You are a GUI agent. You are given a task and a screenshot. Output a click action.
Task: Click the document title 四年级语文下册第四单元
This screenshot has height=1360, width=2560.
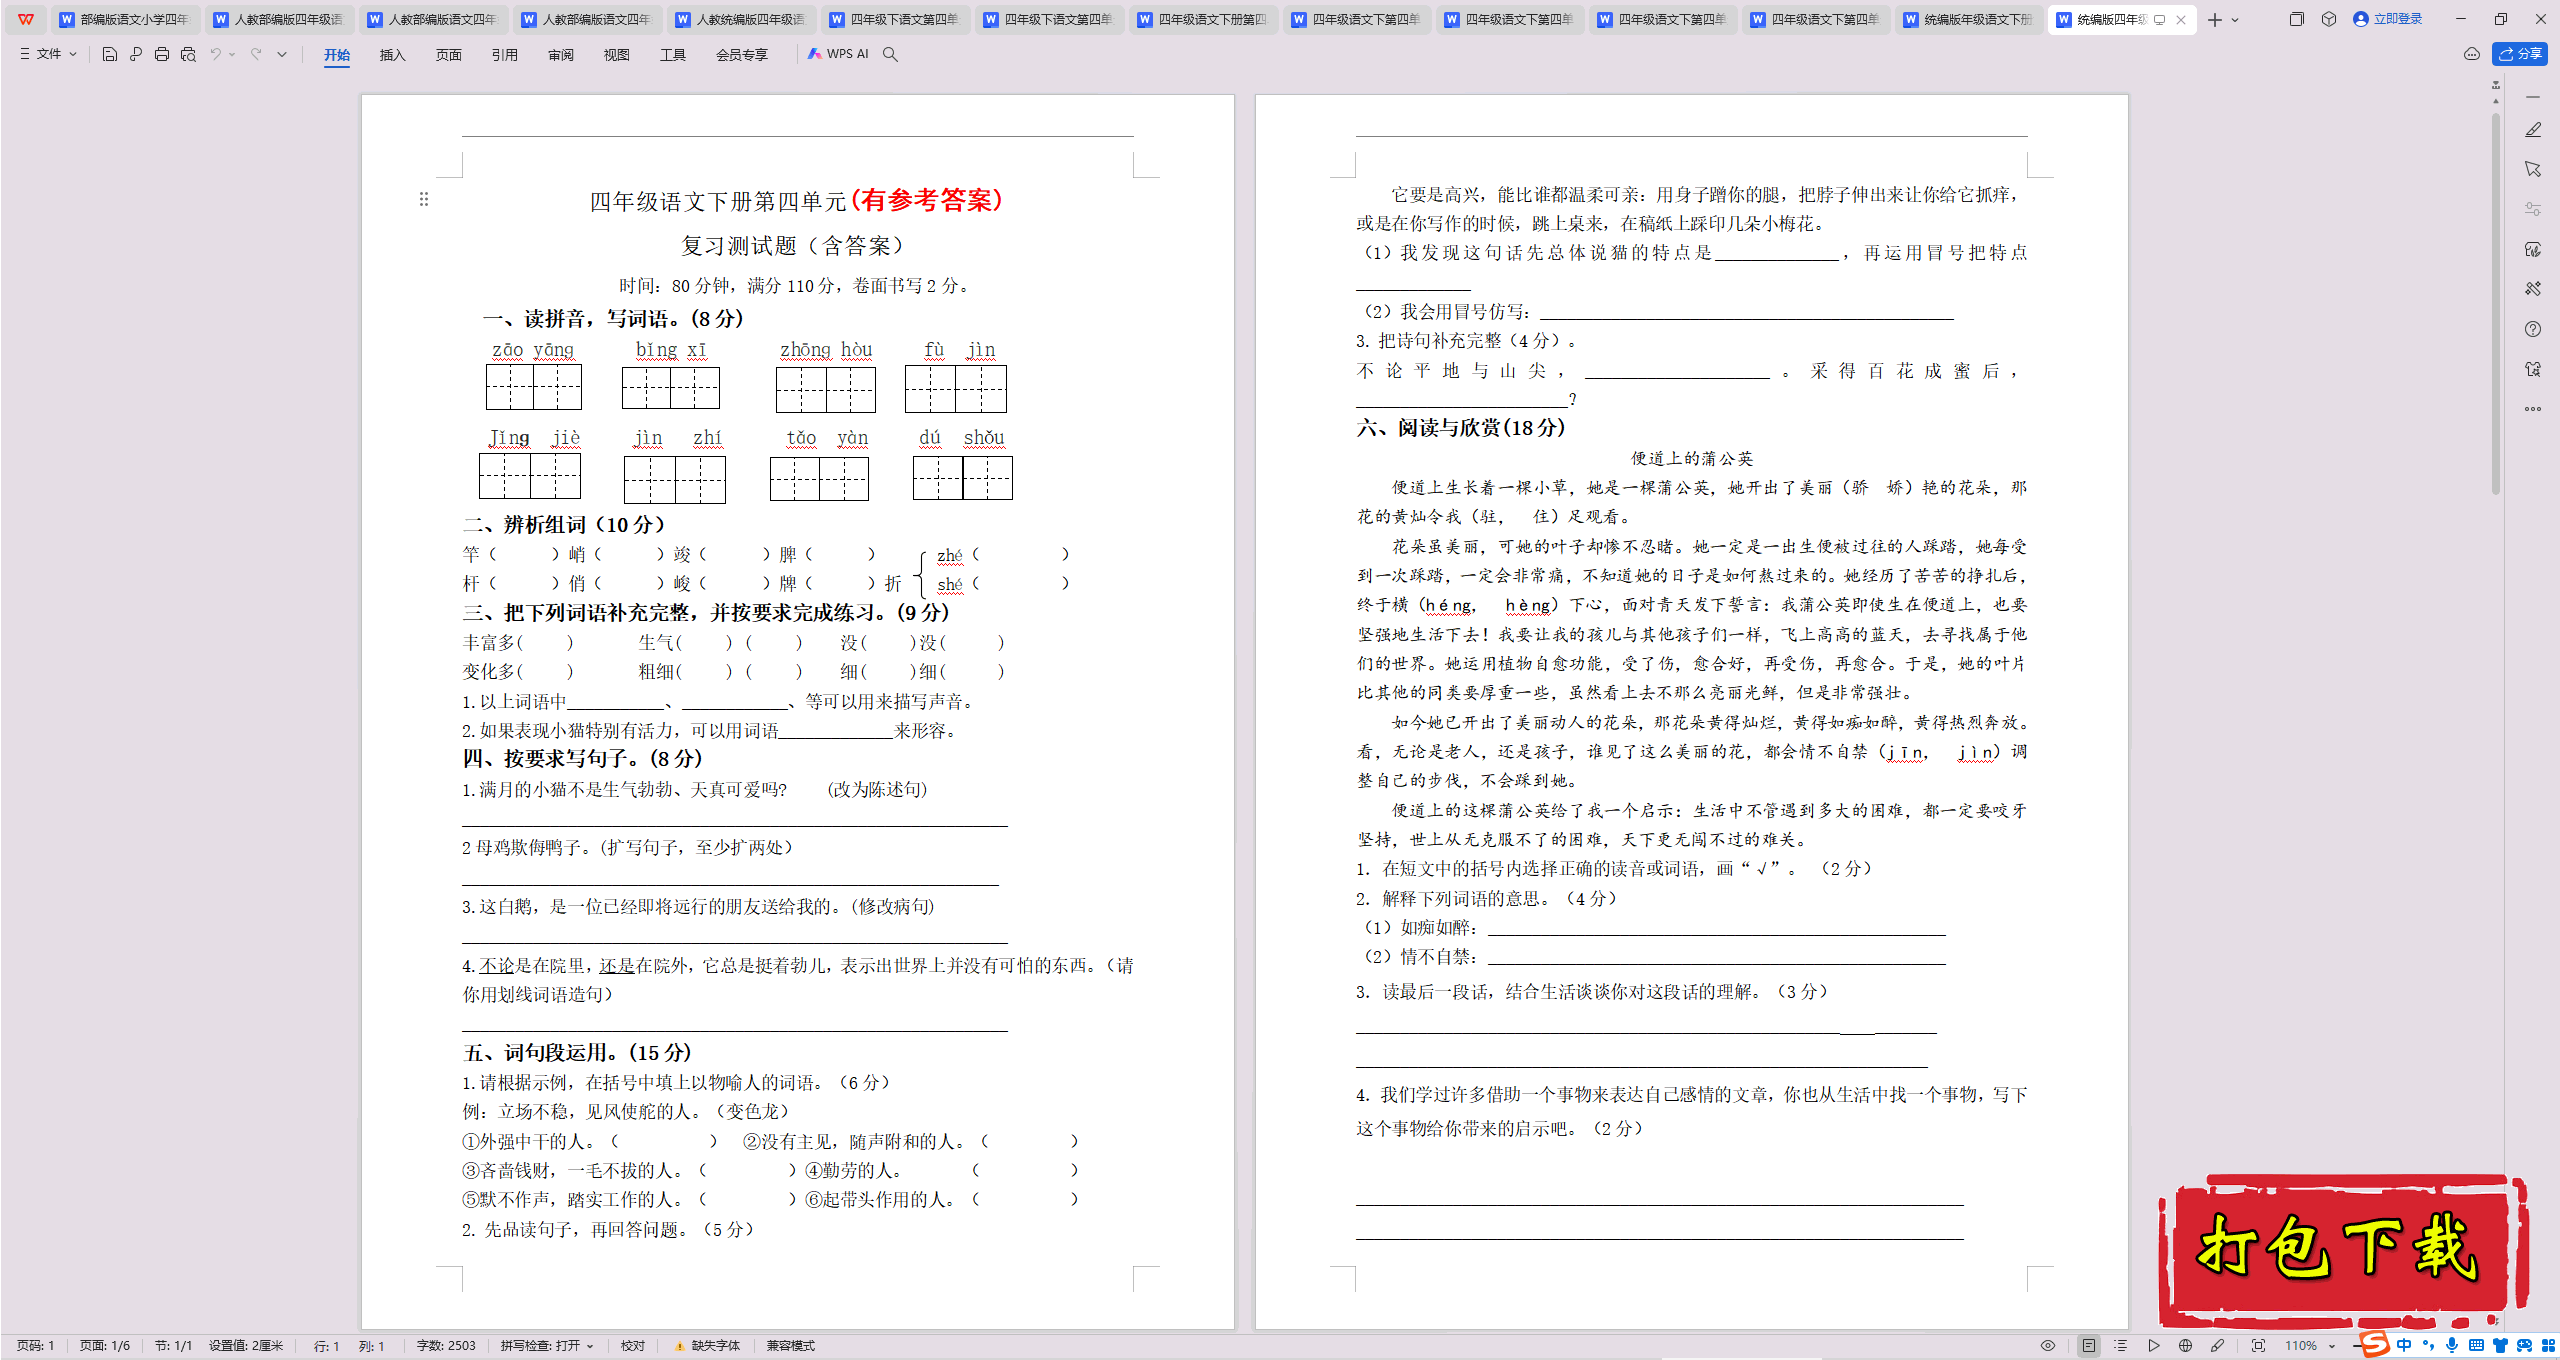pyautogui.click(x=718, y=201)
